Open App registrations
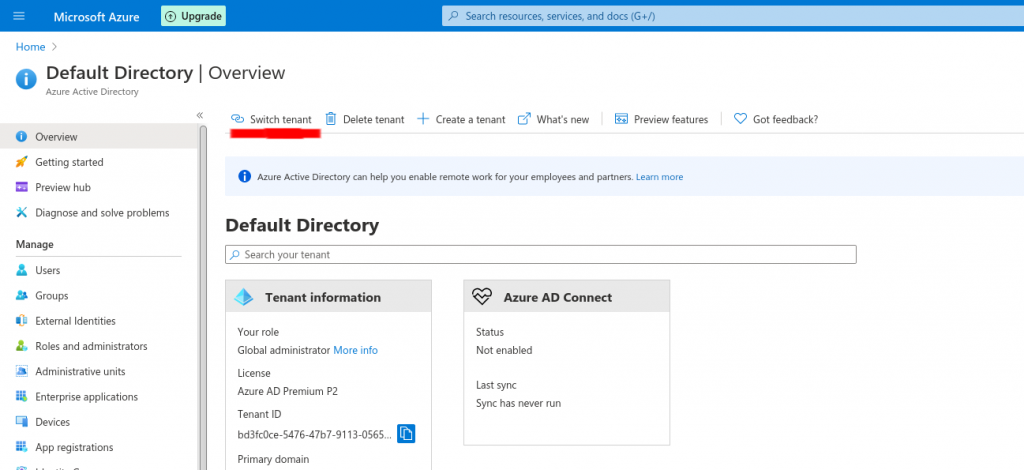Image resolution: width=1024 pixels, height=470 pixels. pos(74,447)
